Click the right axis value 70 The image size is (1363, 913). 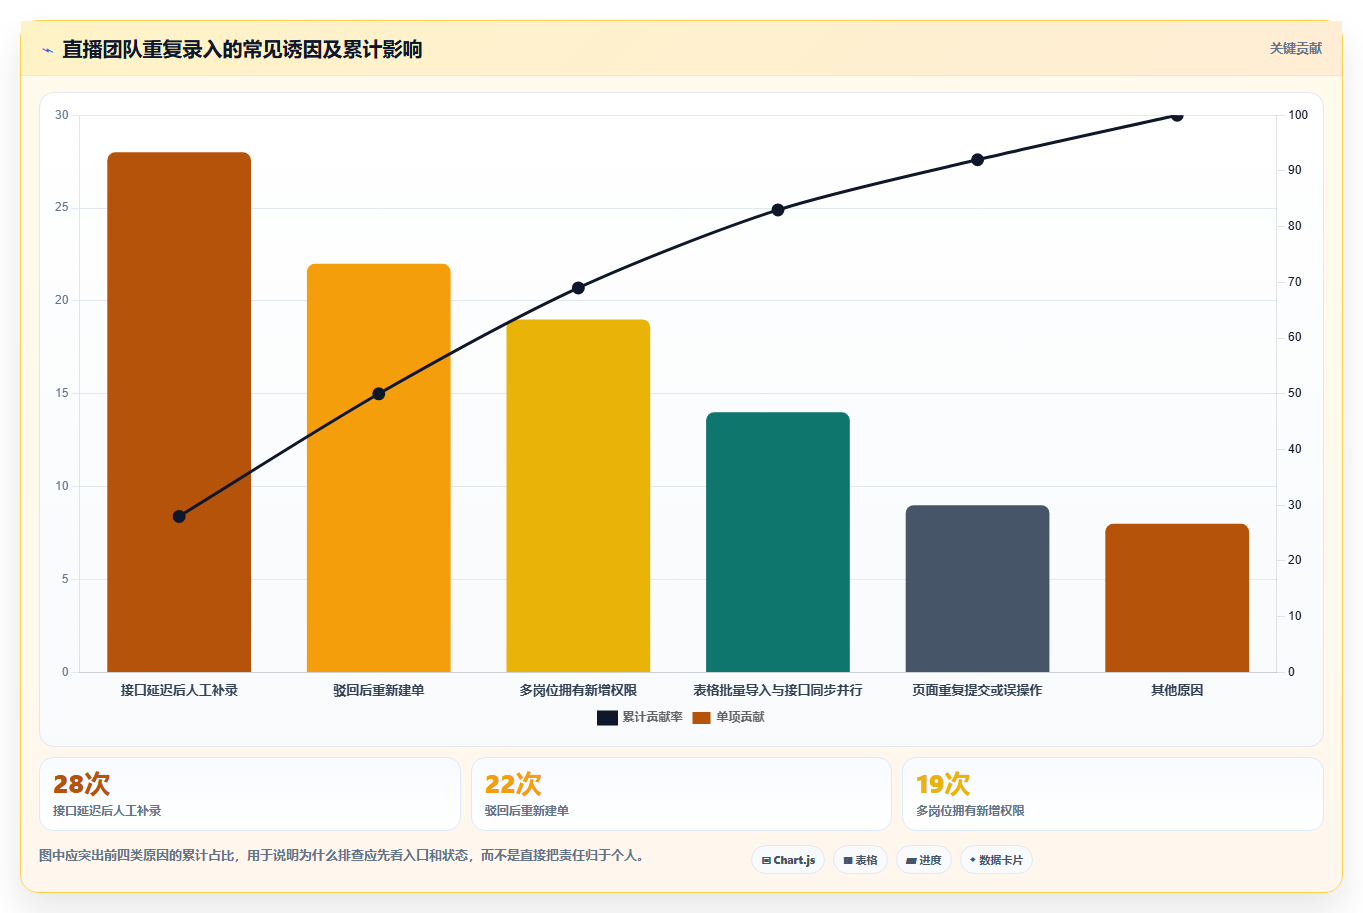(x=1295, y=282)
